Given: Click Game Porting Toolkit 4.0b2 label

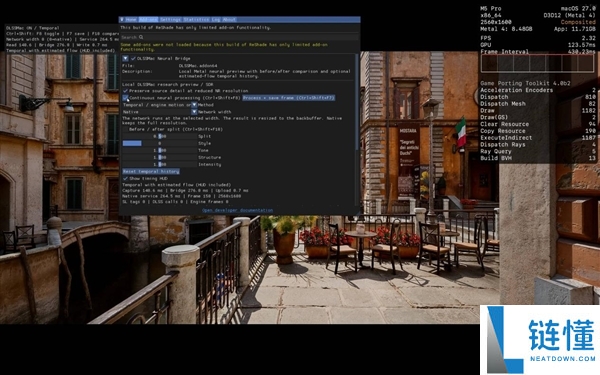Looking at the screenshot, I should coord(525,83).
